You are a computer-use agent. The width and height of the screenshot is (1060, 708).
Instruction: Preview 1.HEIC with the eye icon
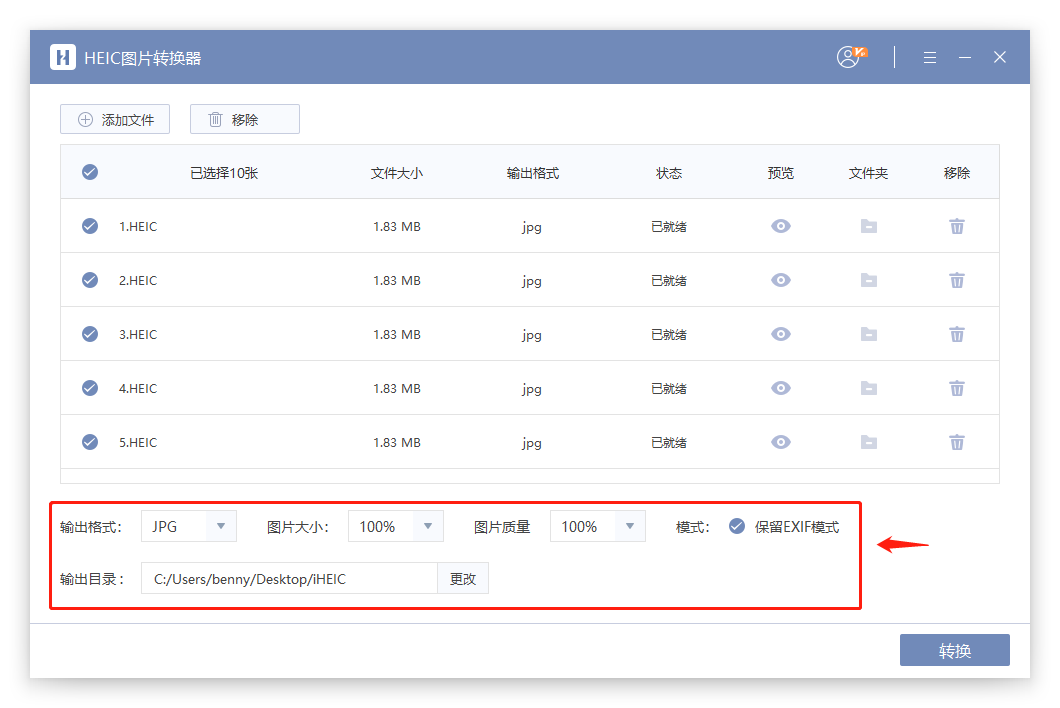click(781, 226)
